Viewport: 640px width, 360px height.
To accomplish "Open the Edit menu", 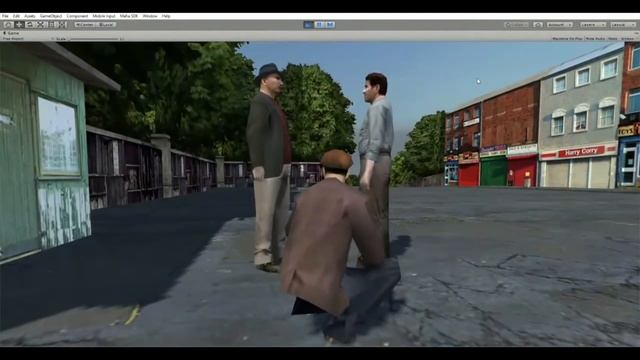I will pyautogui.click(x=16, y=16).
